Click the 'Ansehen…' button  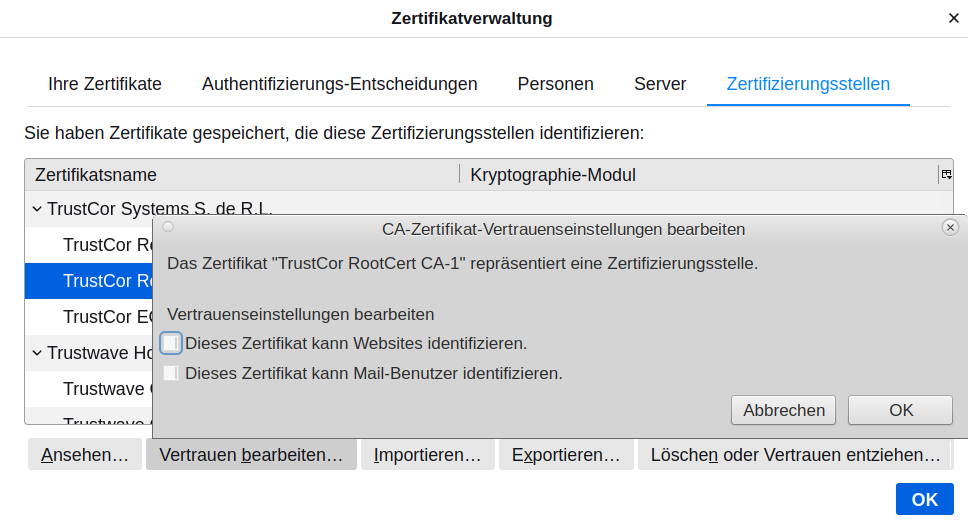click(x=85, y=455)
